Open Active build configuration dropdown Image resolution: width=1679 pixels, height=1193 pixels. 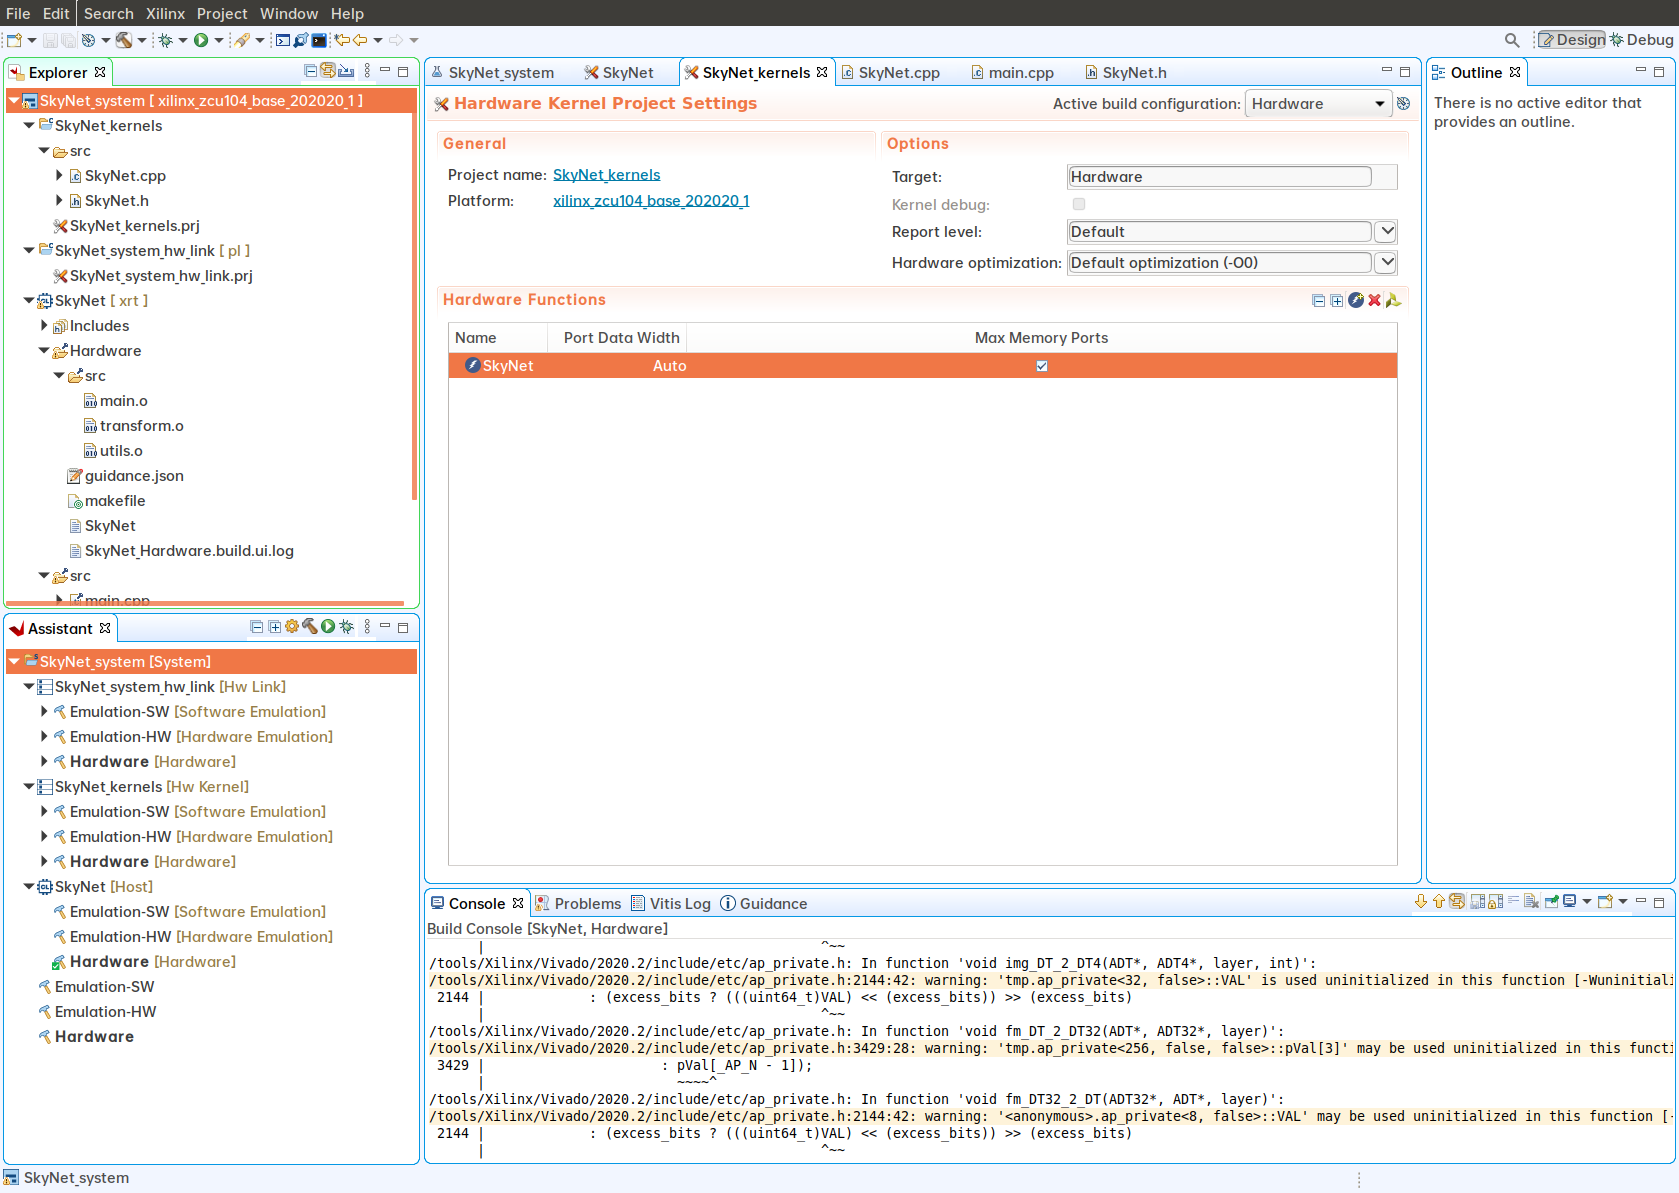[1319, 104]
